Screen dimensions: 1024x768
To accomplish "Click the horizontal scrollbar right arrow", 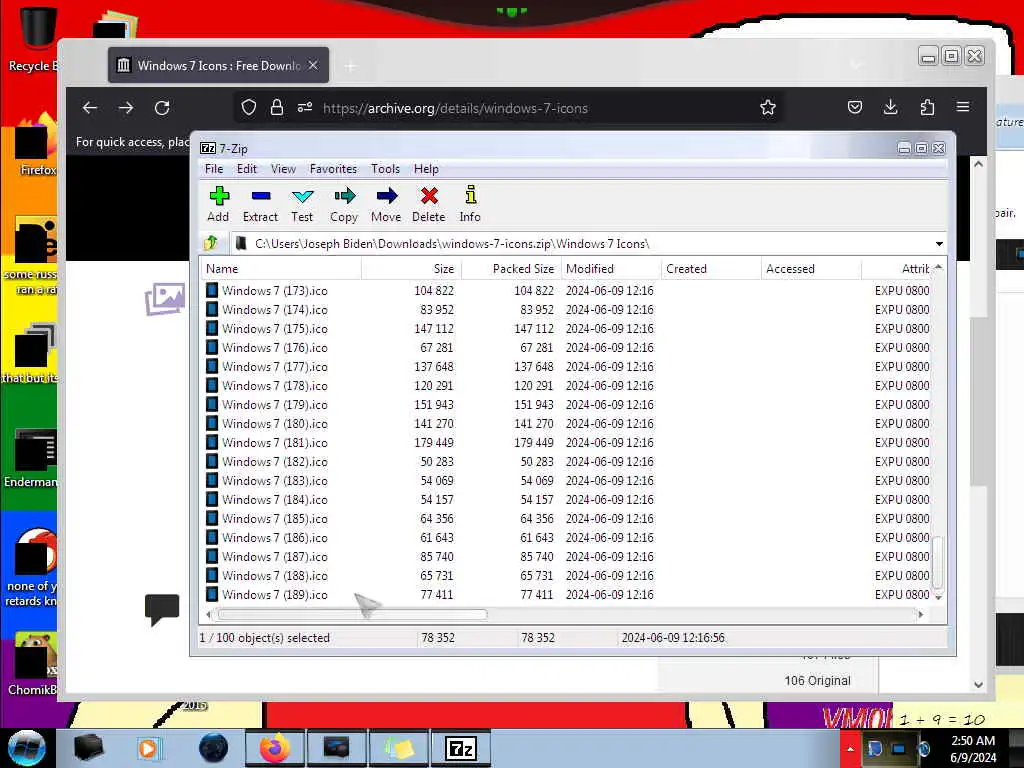I will coord(921,615).
